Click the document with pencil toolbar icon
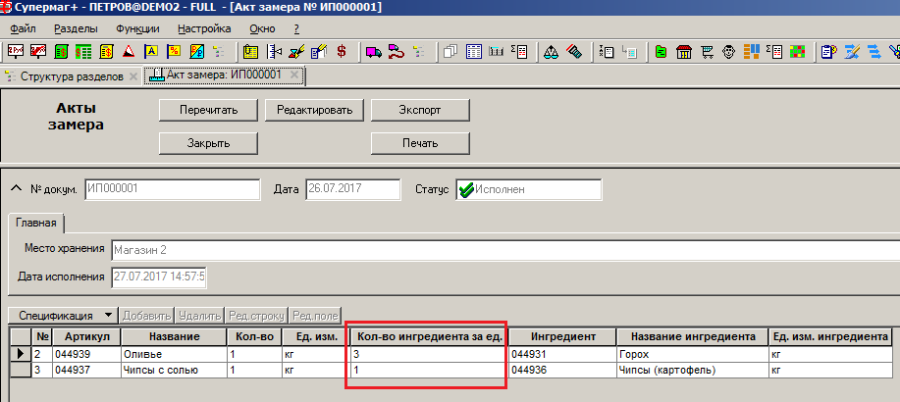Viewport: 900px width, 402px height. point(319,52)
